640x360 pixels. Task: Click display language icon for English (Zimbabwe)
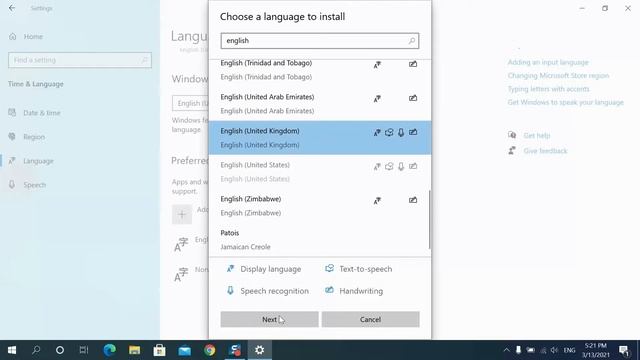pos(377,200)
